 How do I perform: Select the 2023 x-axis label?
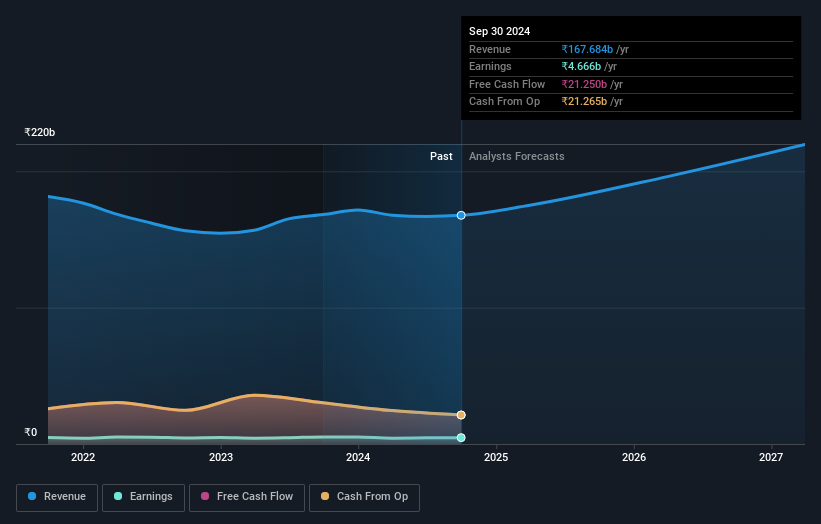click(x=221, y=457)
